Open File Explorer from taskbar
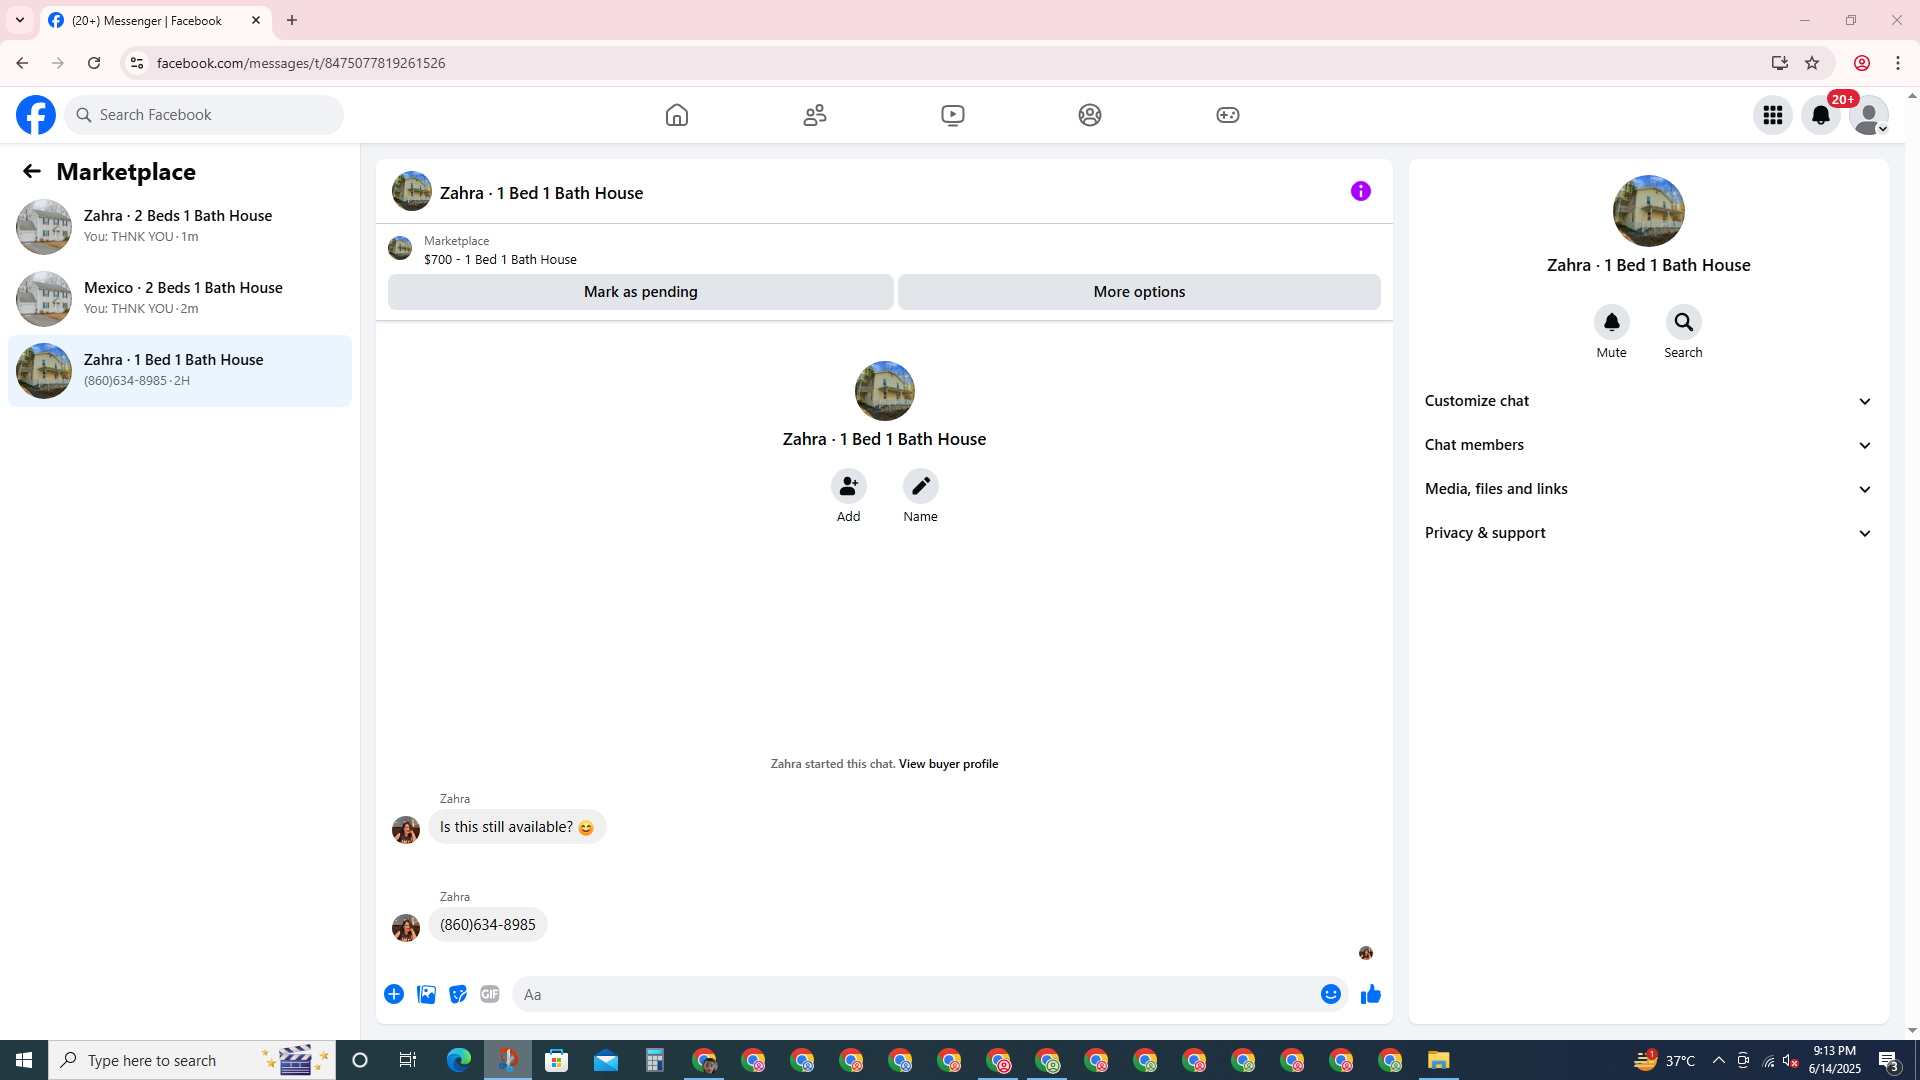The image size is (1920, 1080). [x=1438, y=1060]
